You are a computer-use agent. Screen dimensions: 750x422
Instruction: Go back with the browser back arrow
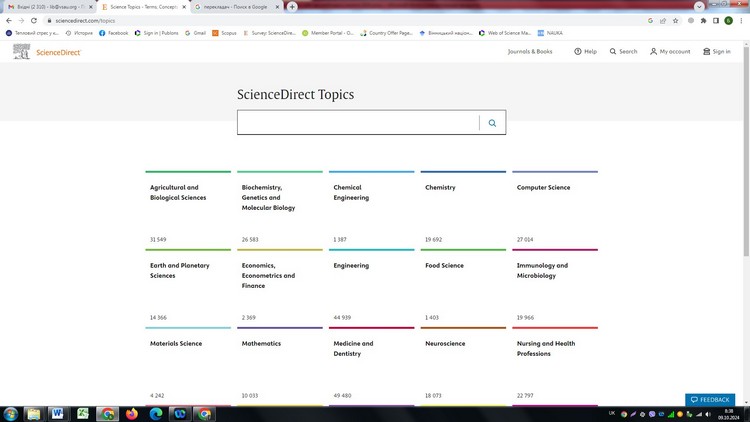(x=9, y=21)
